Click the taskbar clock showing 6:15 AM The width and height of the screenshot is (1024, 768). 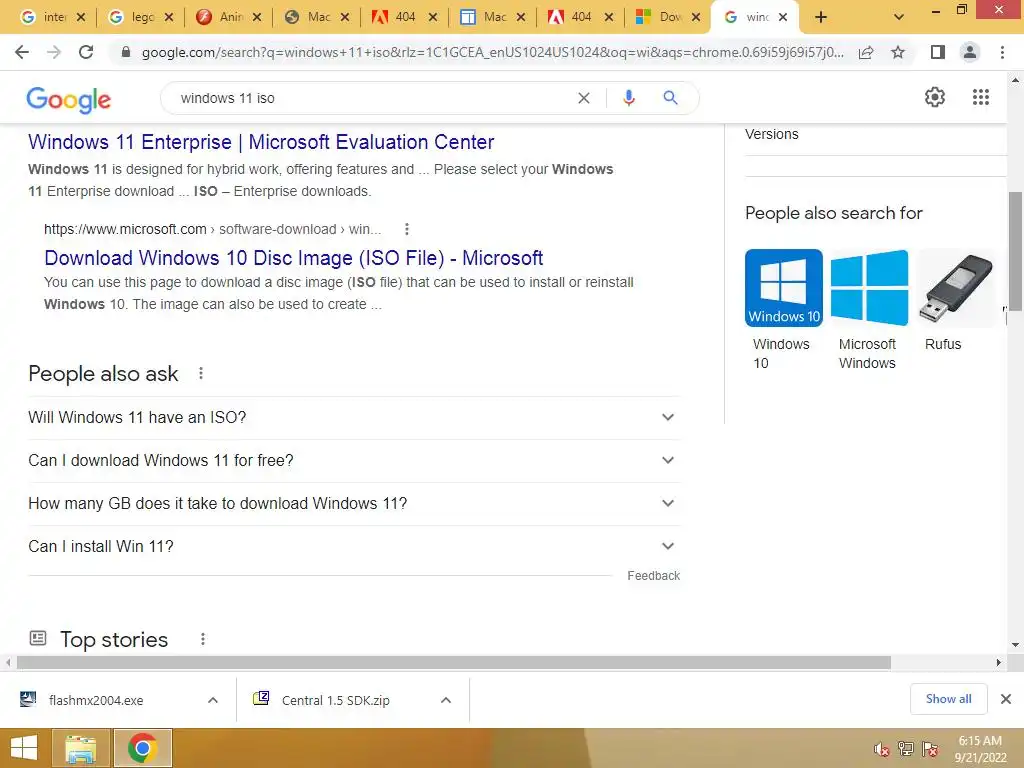(x=980, y=748)
